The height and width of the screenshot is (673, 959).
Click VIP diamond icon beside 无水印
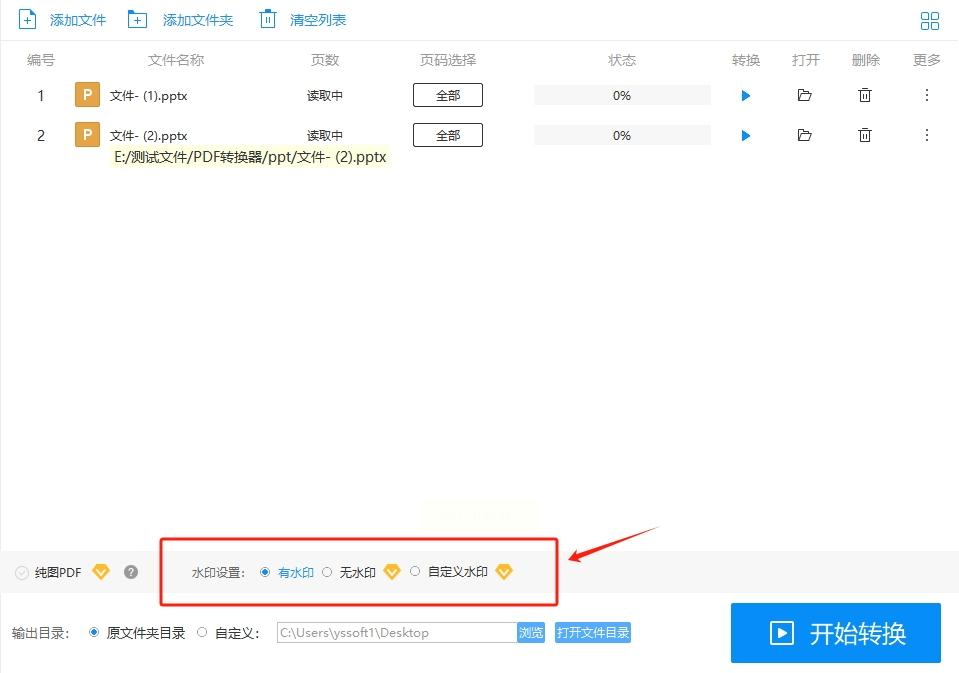tap(391, 572)
